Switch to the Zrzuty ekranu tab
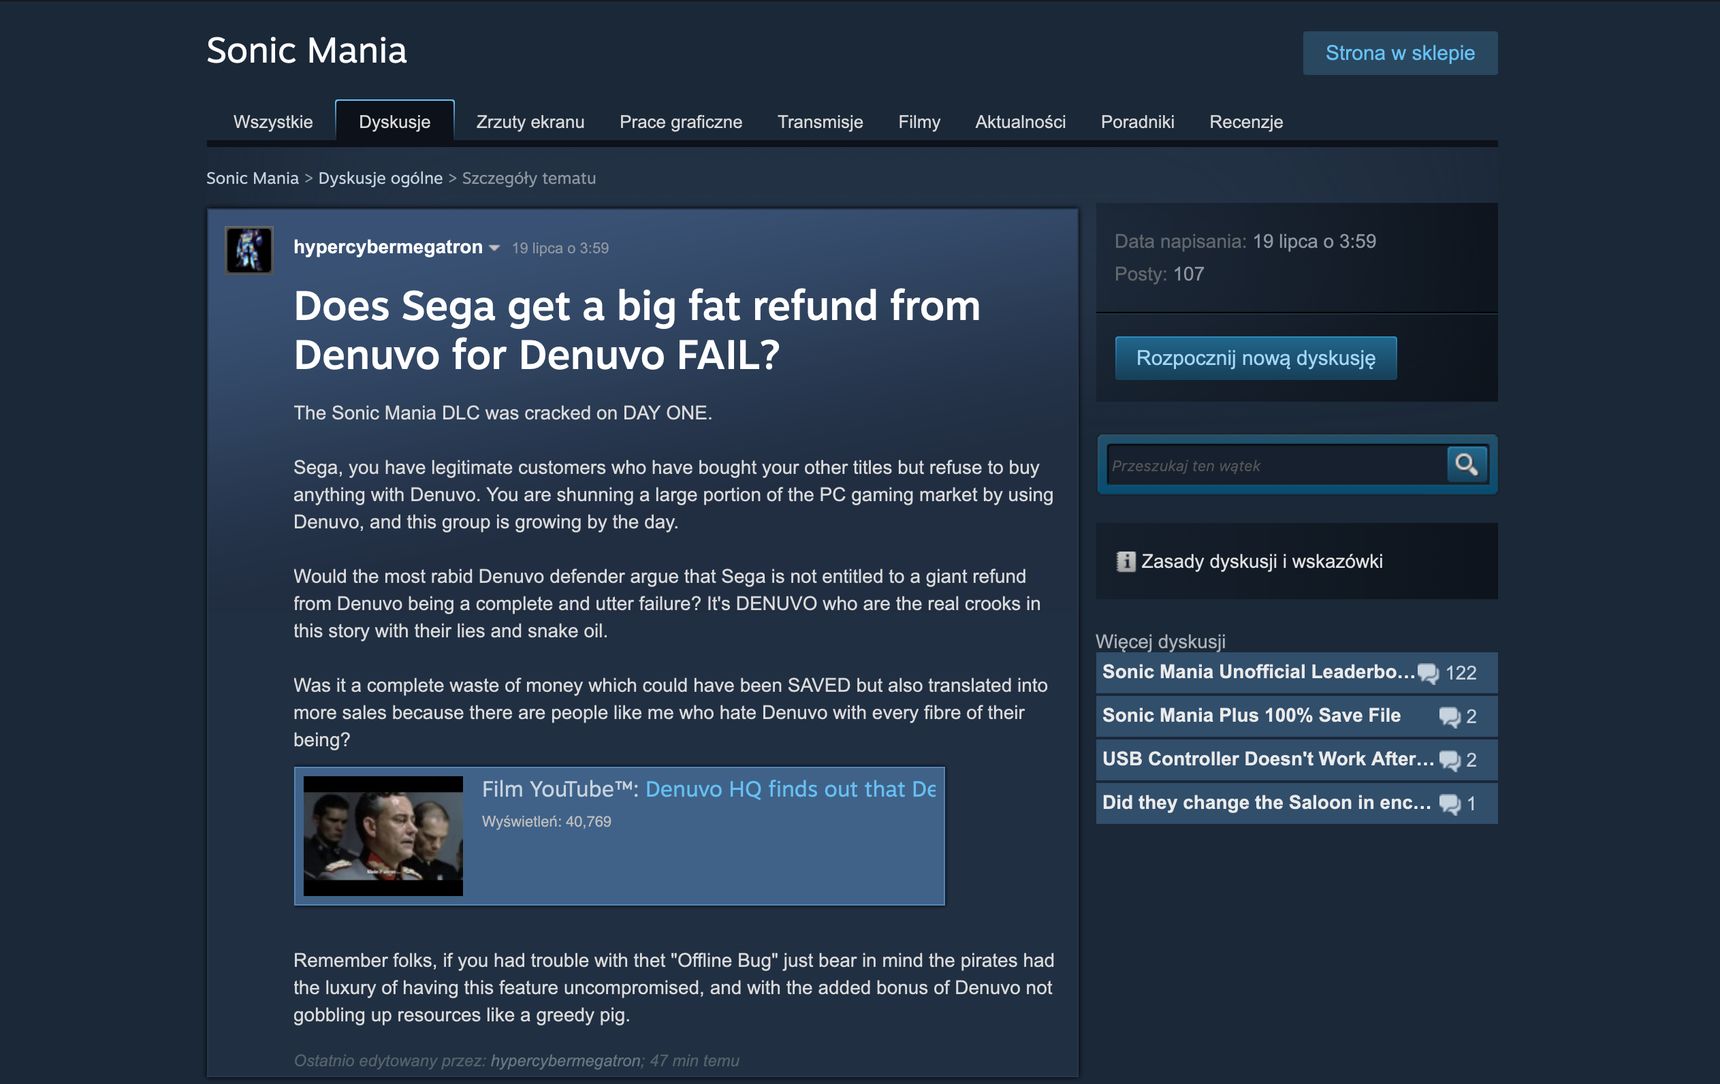The width and height of the screenshot is (1720, 1084). pyautogui.click(x=530, y=122)
